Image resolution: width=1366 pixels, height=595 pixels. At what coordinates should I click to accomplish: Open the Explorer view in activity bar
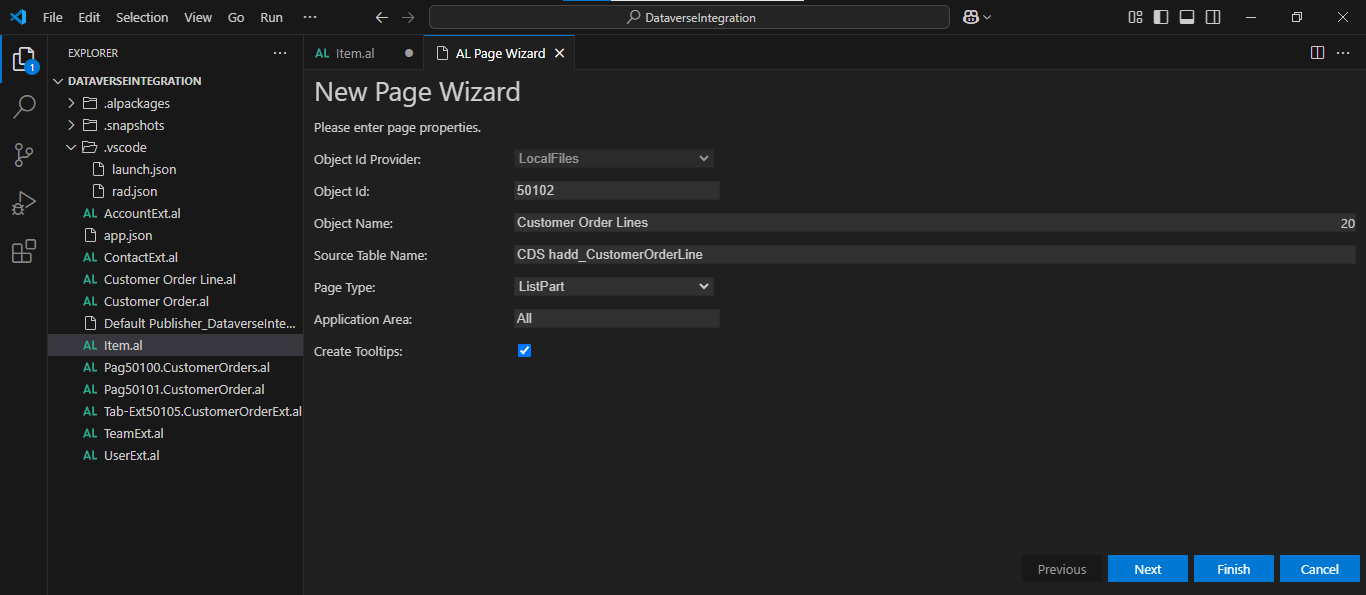click(23, 59)
